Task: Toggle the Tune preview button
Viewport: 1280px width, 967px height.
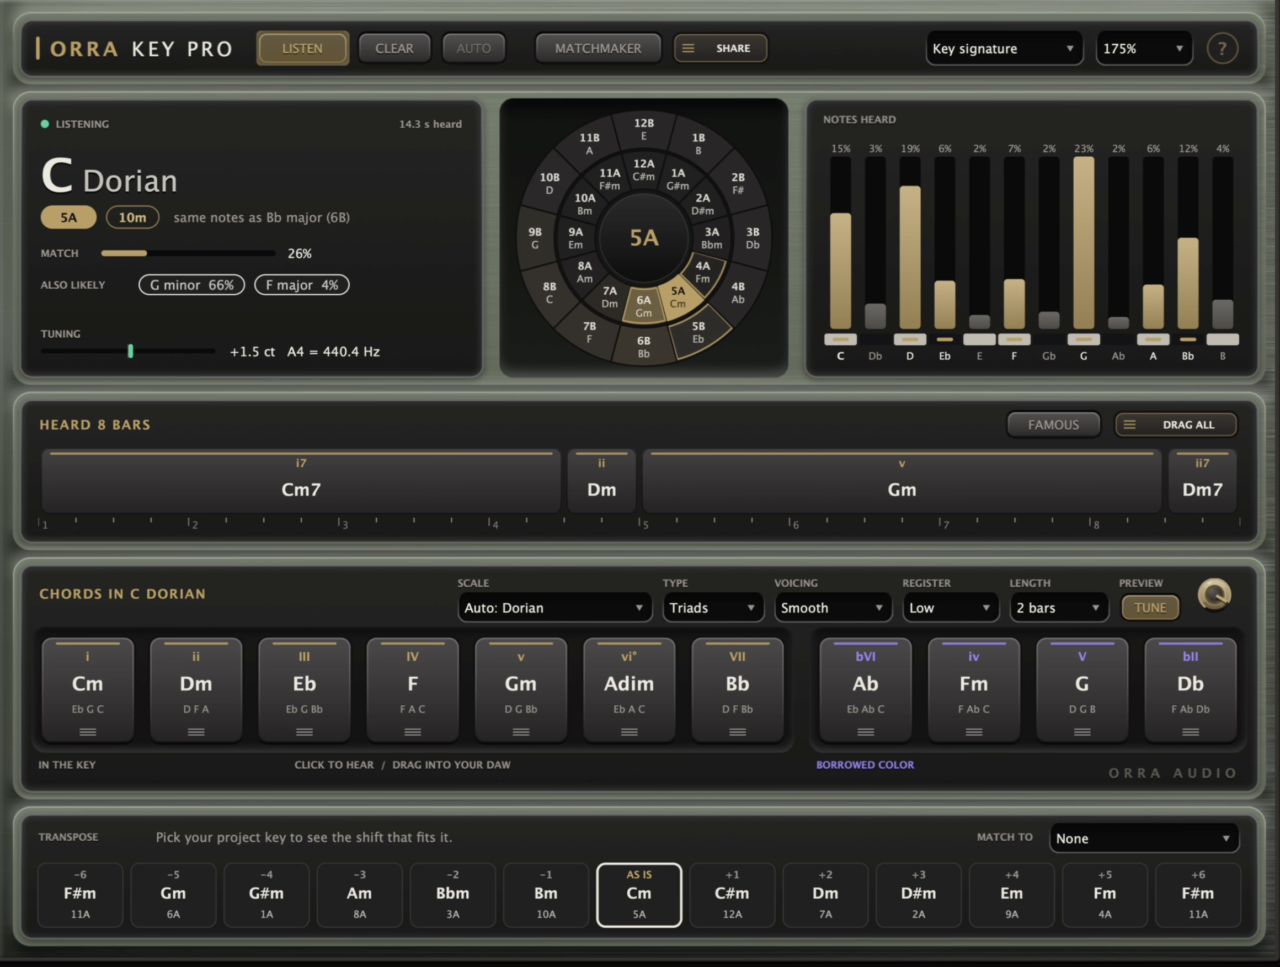Action: click(x=1150, y=607)
